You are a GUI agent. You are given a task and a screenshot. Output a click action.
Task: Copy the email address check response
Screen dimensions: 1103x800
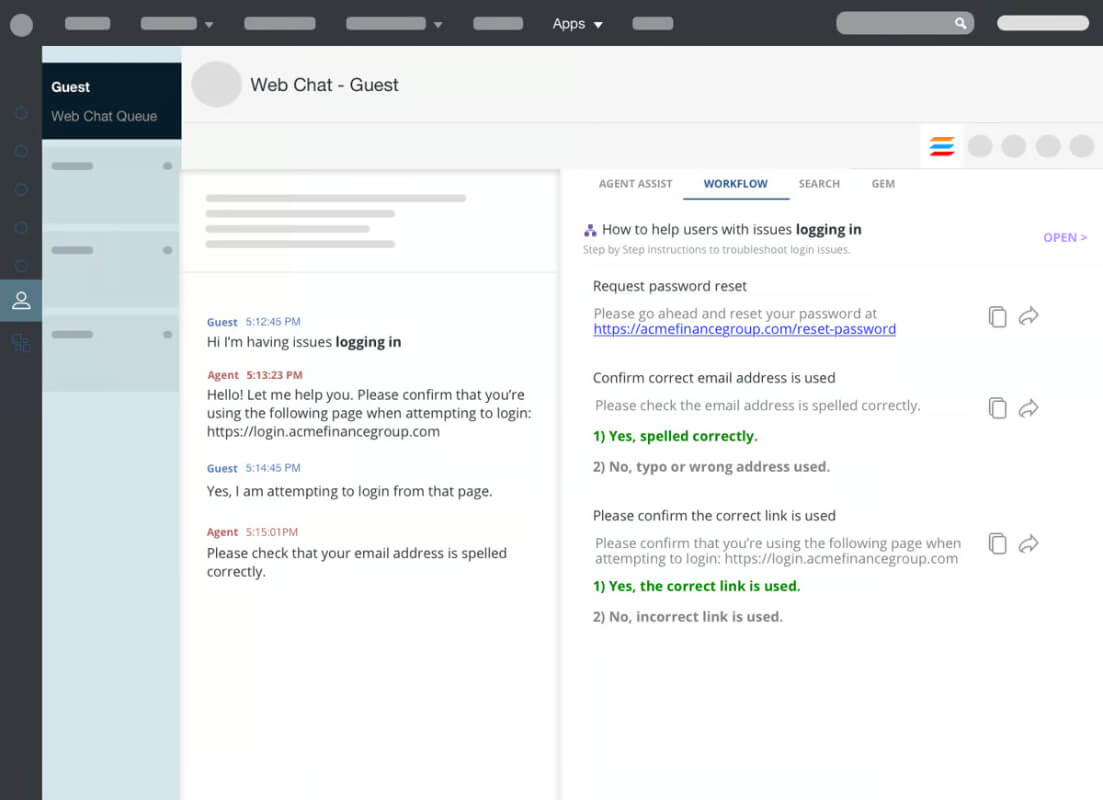tap(997, 408)
